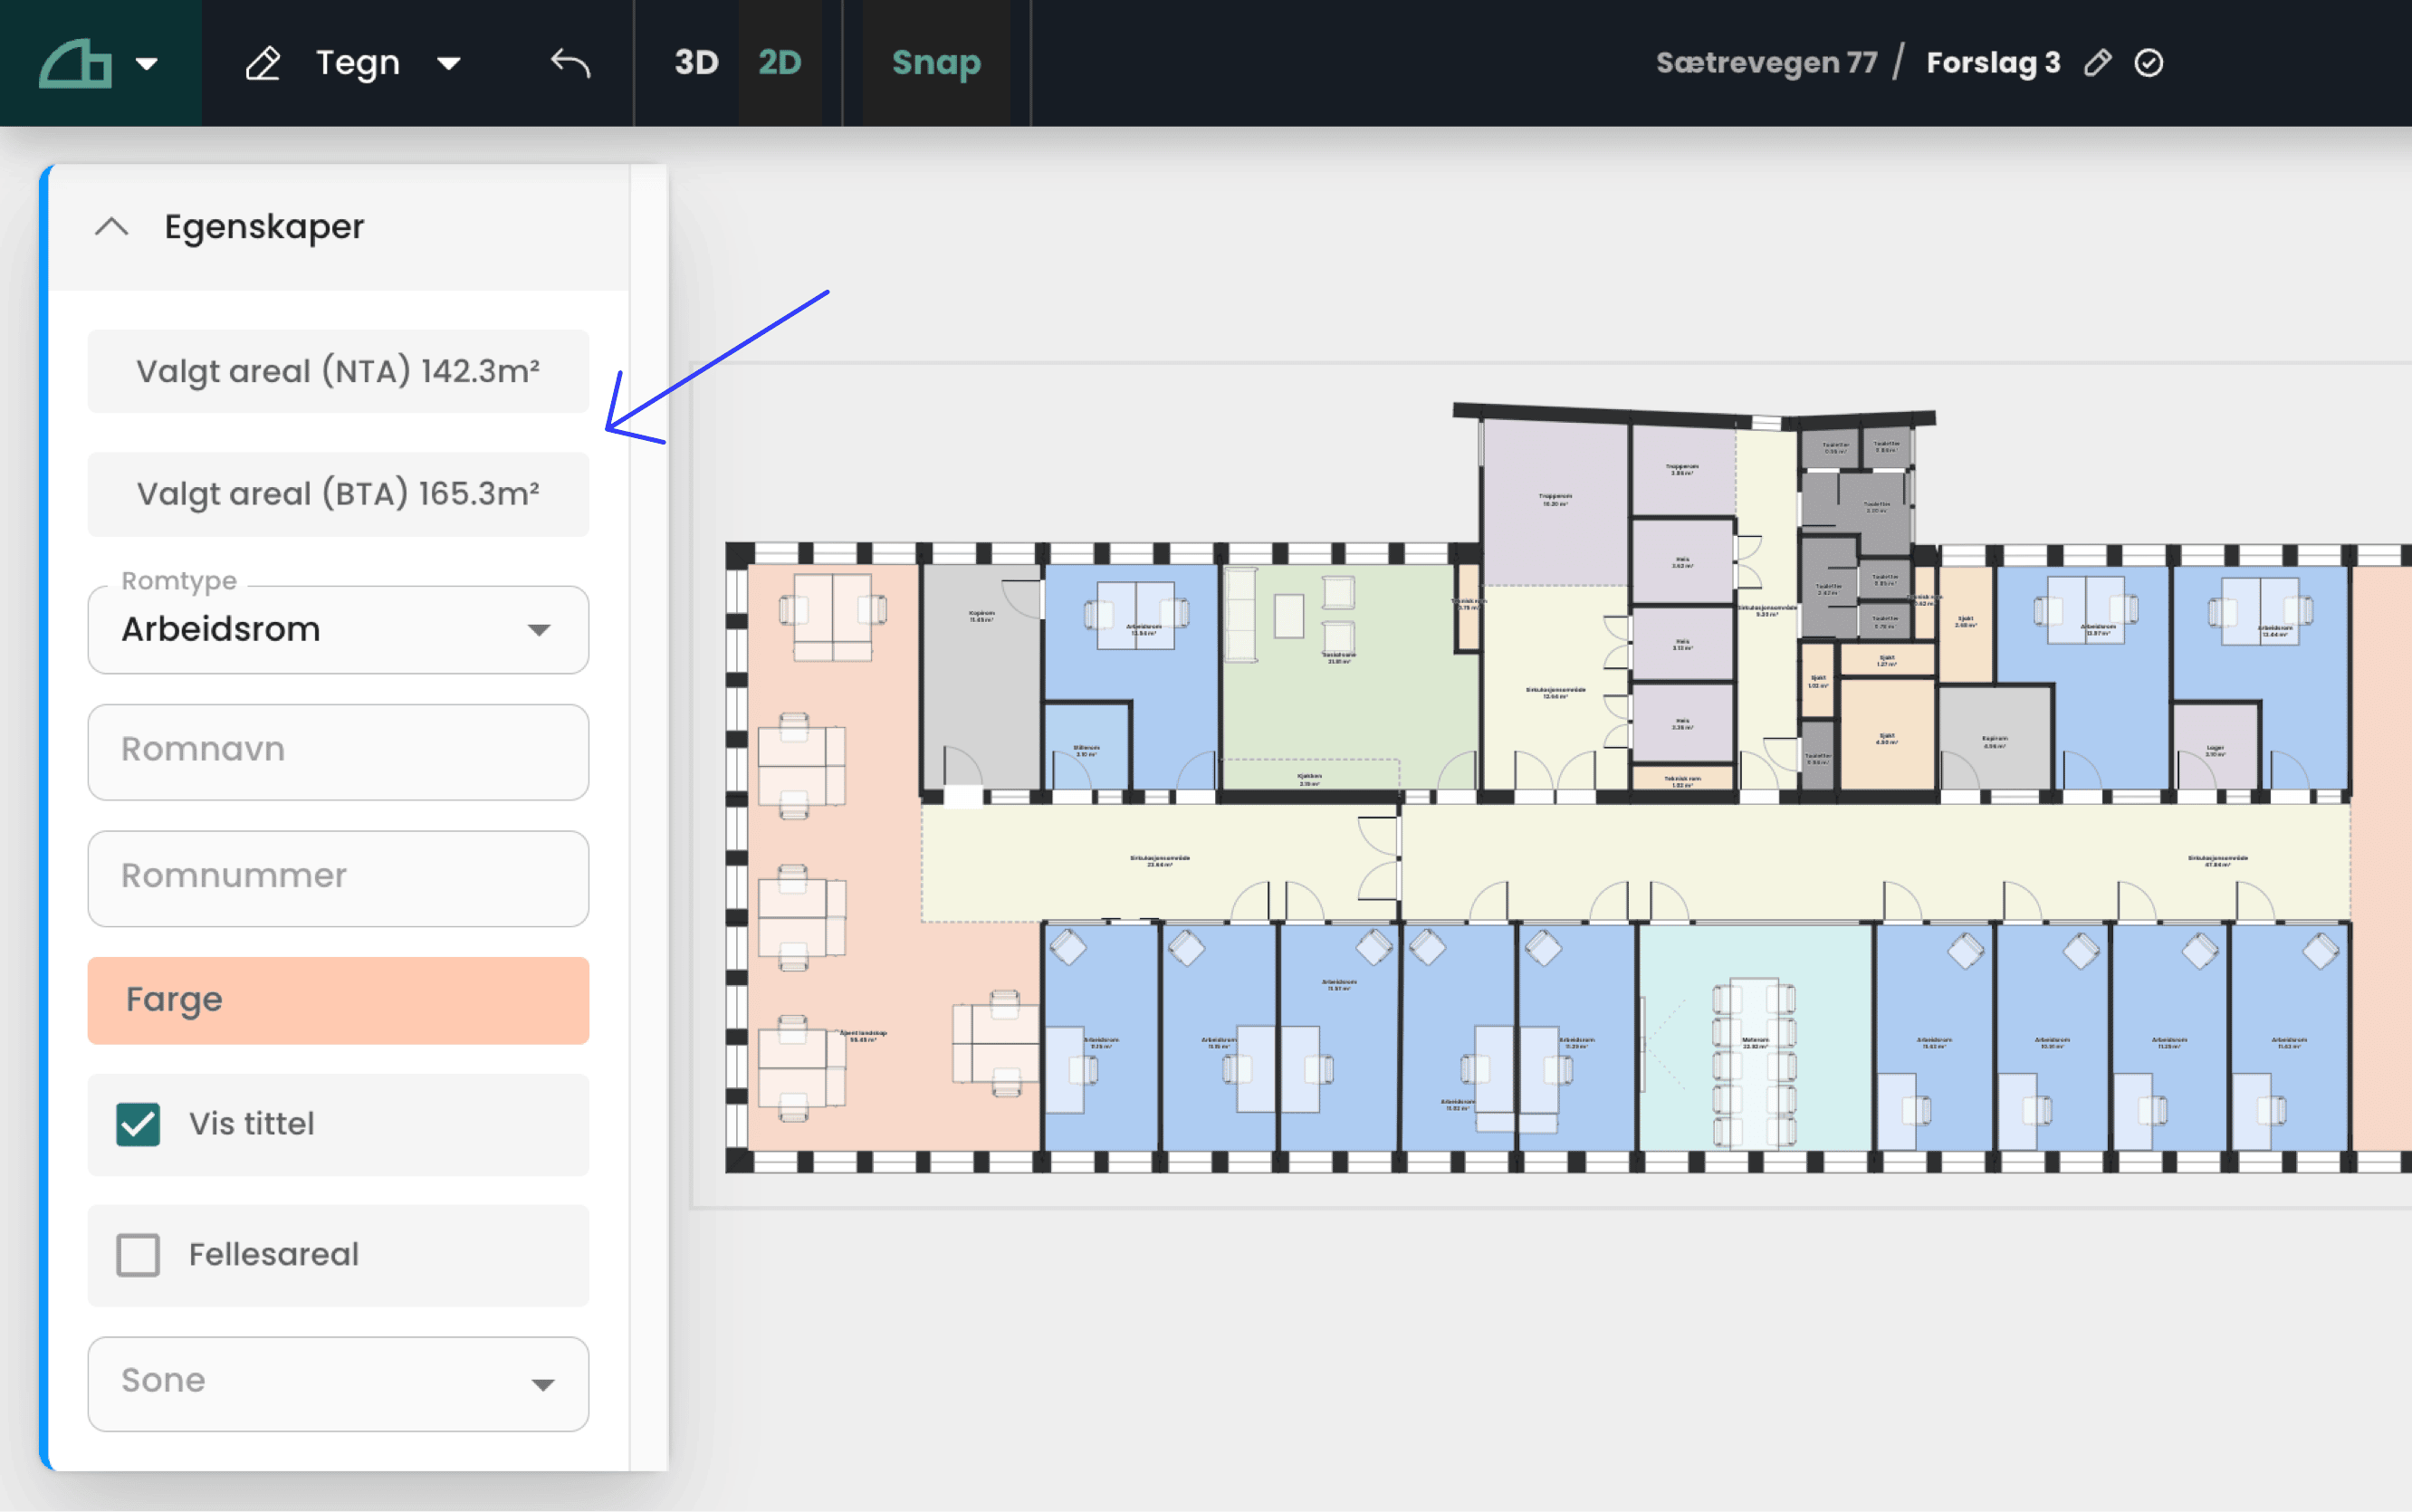2412x1512 pixels.
Task: Open the Farge color swatch
Action: point(338,1000)
